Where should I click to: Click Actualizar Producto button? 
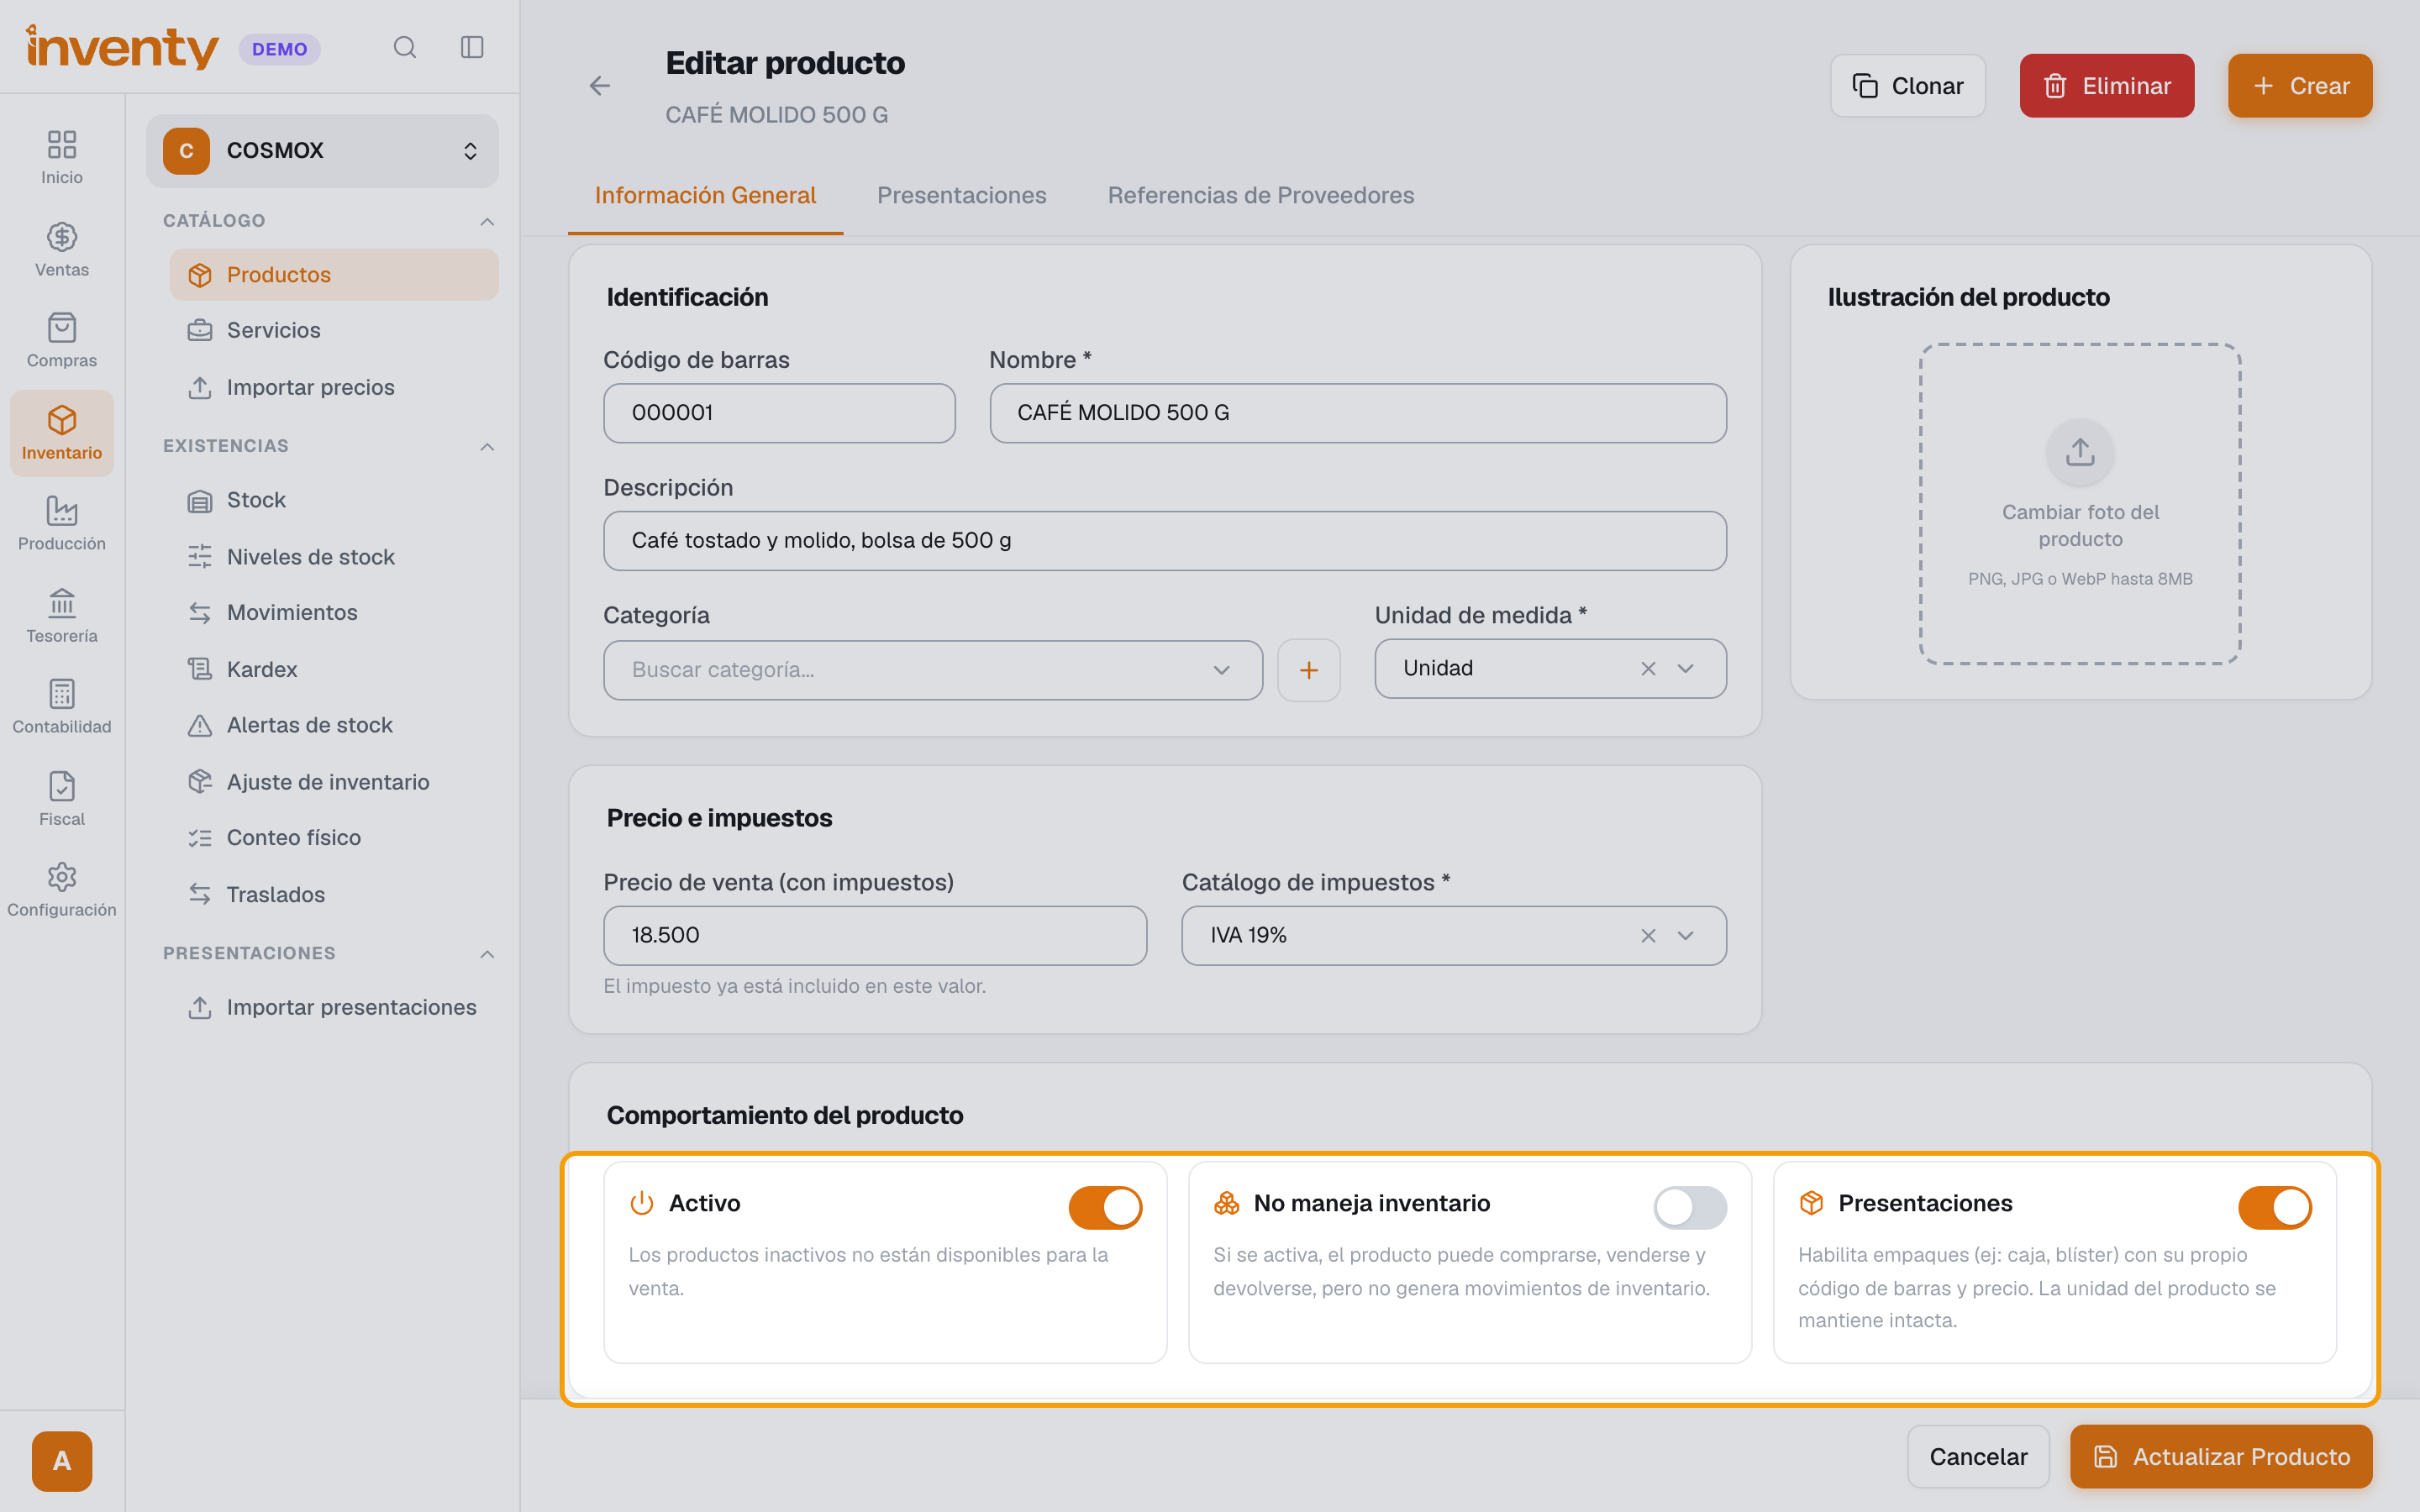(2220, 1456)
